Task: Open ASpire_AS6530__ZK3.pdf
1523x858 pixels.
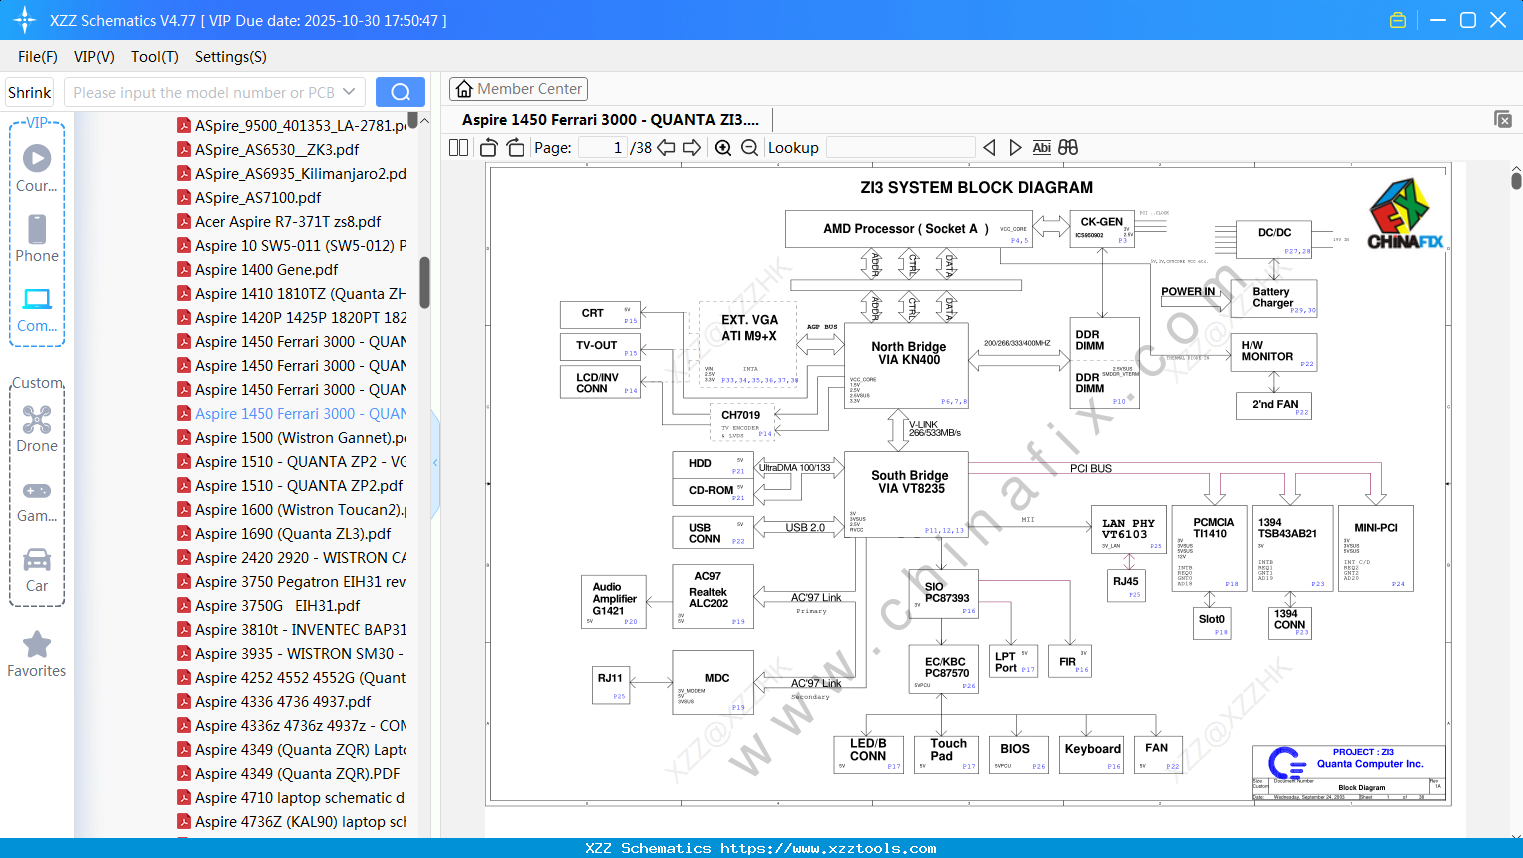Action: (x=268, y=150)
